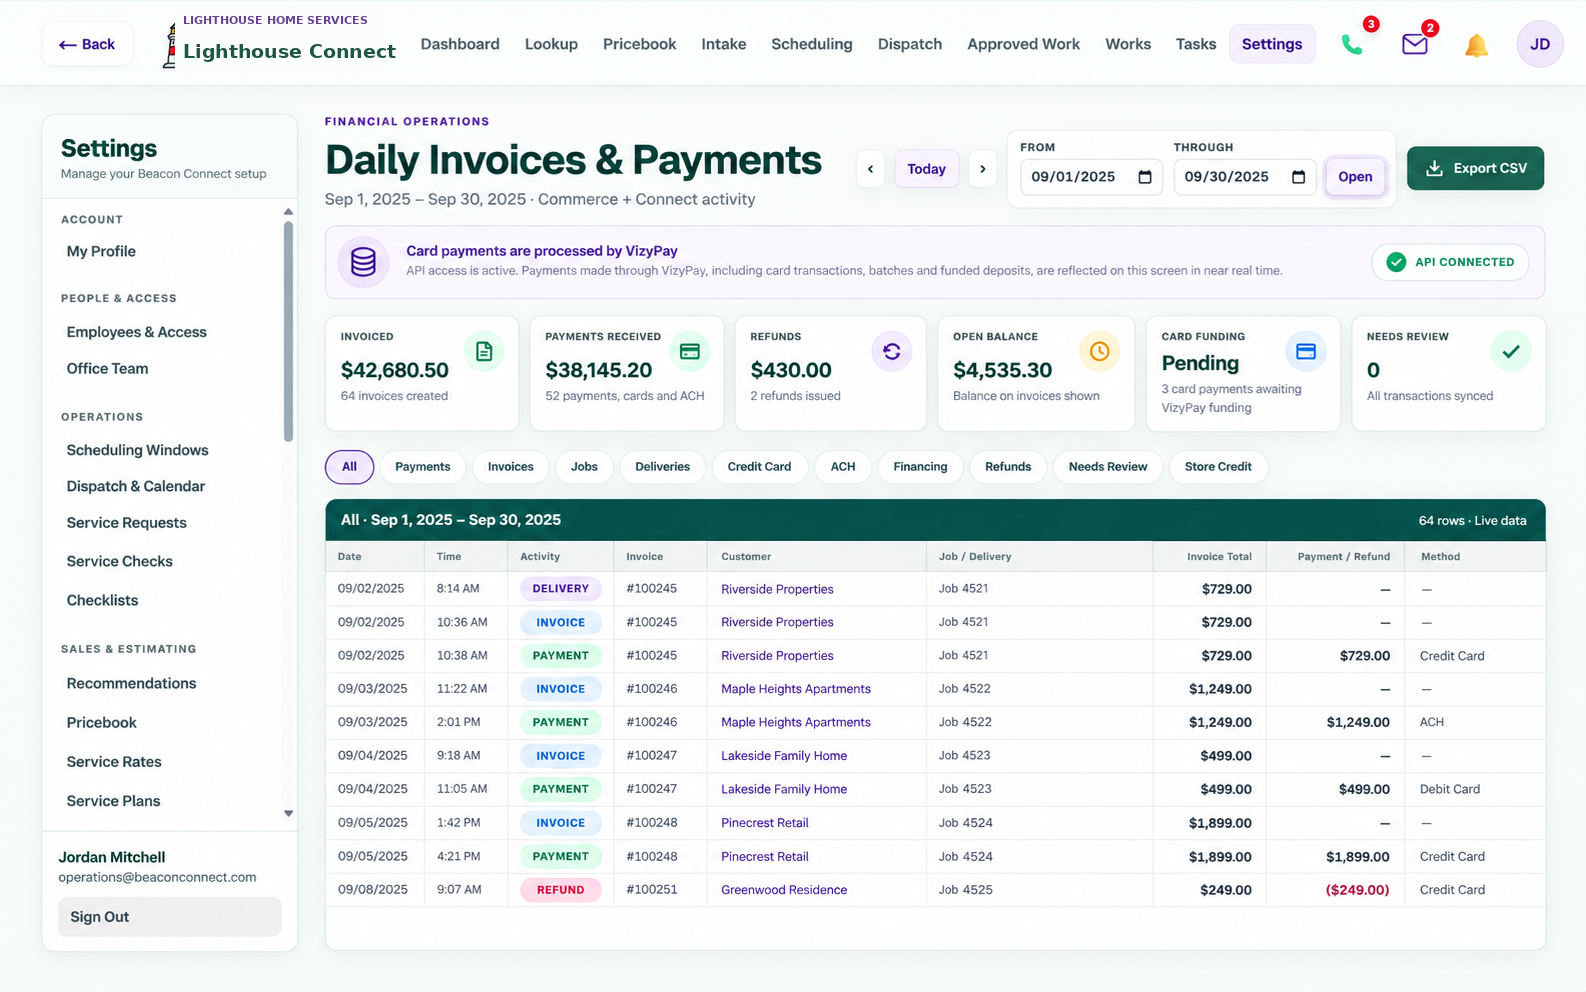Screen dimensions: 1586x992
Task: Click the Needs Review checkmark icon
Action: point(1511,351)
